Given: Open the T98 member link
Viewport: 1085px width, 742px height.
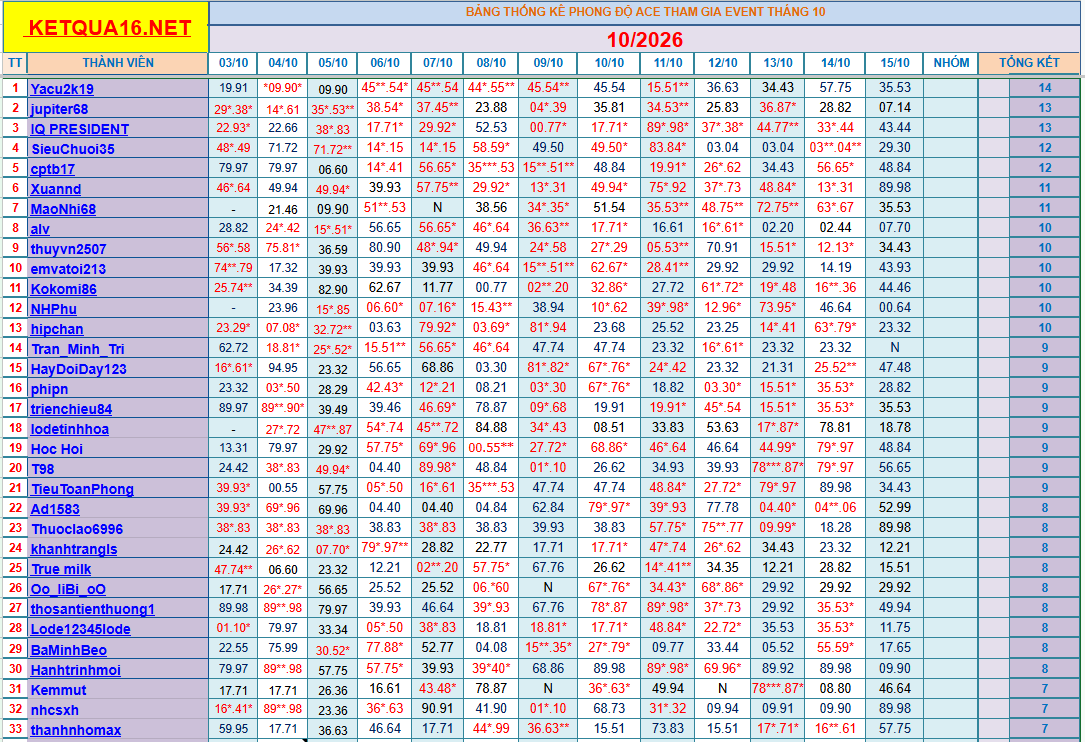Looking at the screenshot, I should [42, 469].
